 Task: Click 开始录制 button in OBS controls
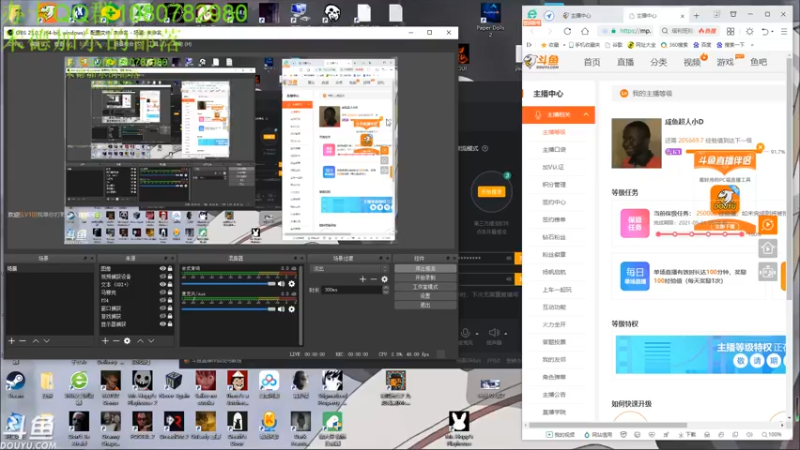425,278
